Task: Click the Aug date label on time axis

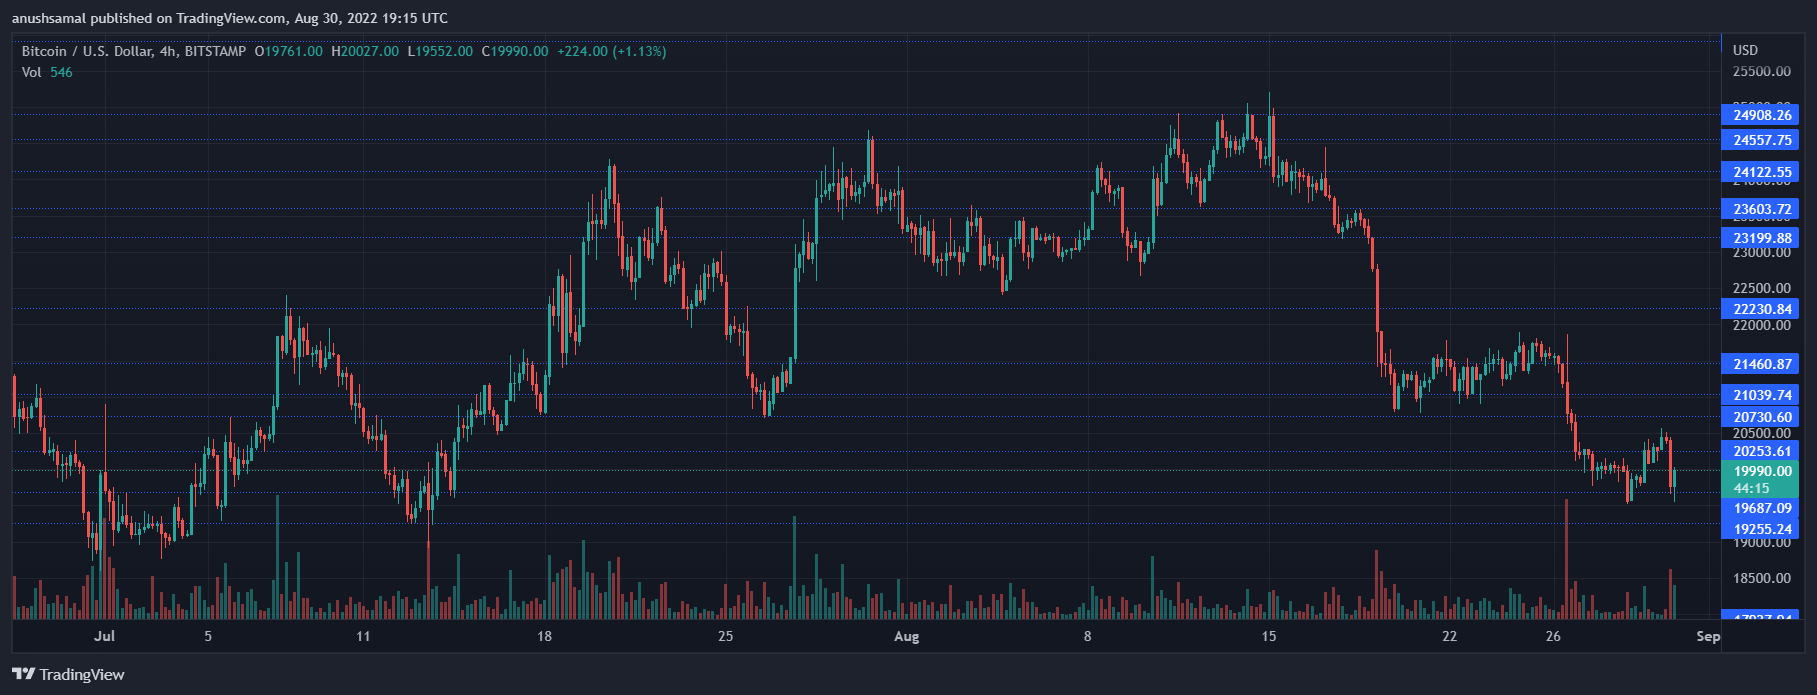Action: [906, 636]
